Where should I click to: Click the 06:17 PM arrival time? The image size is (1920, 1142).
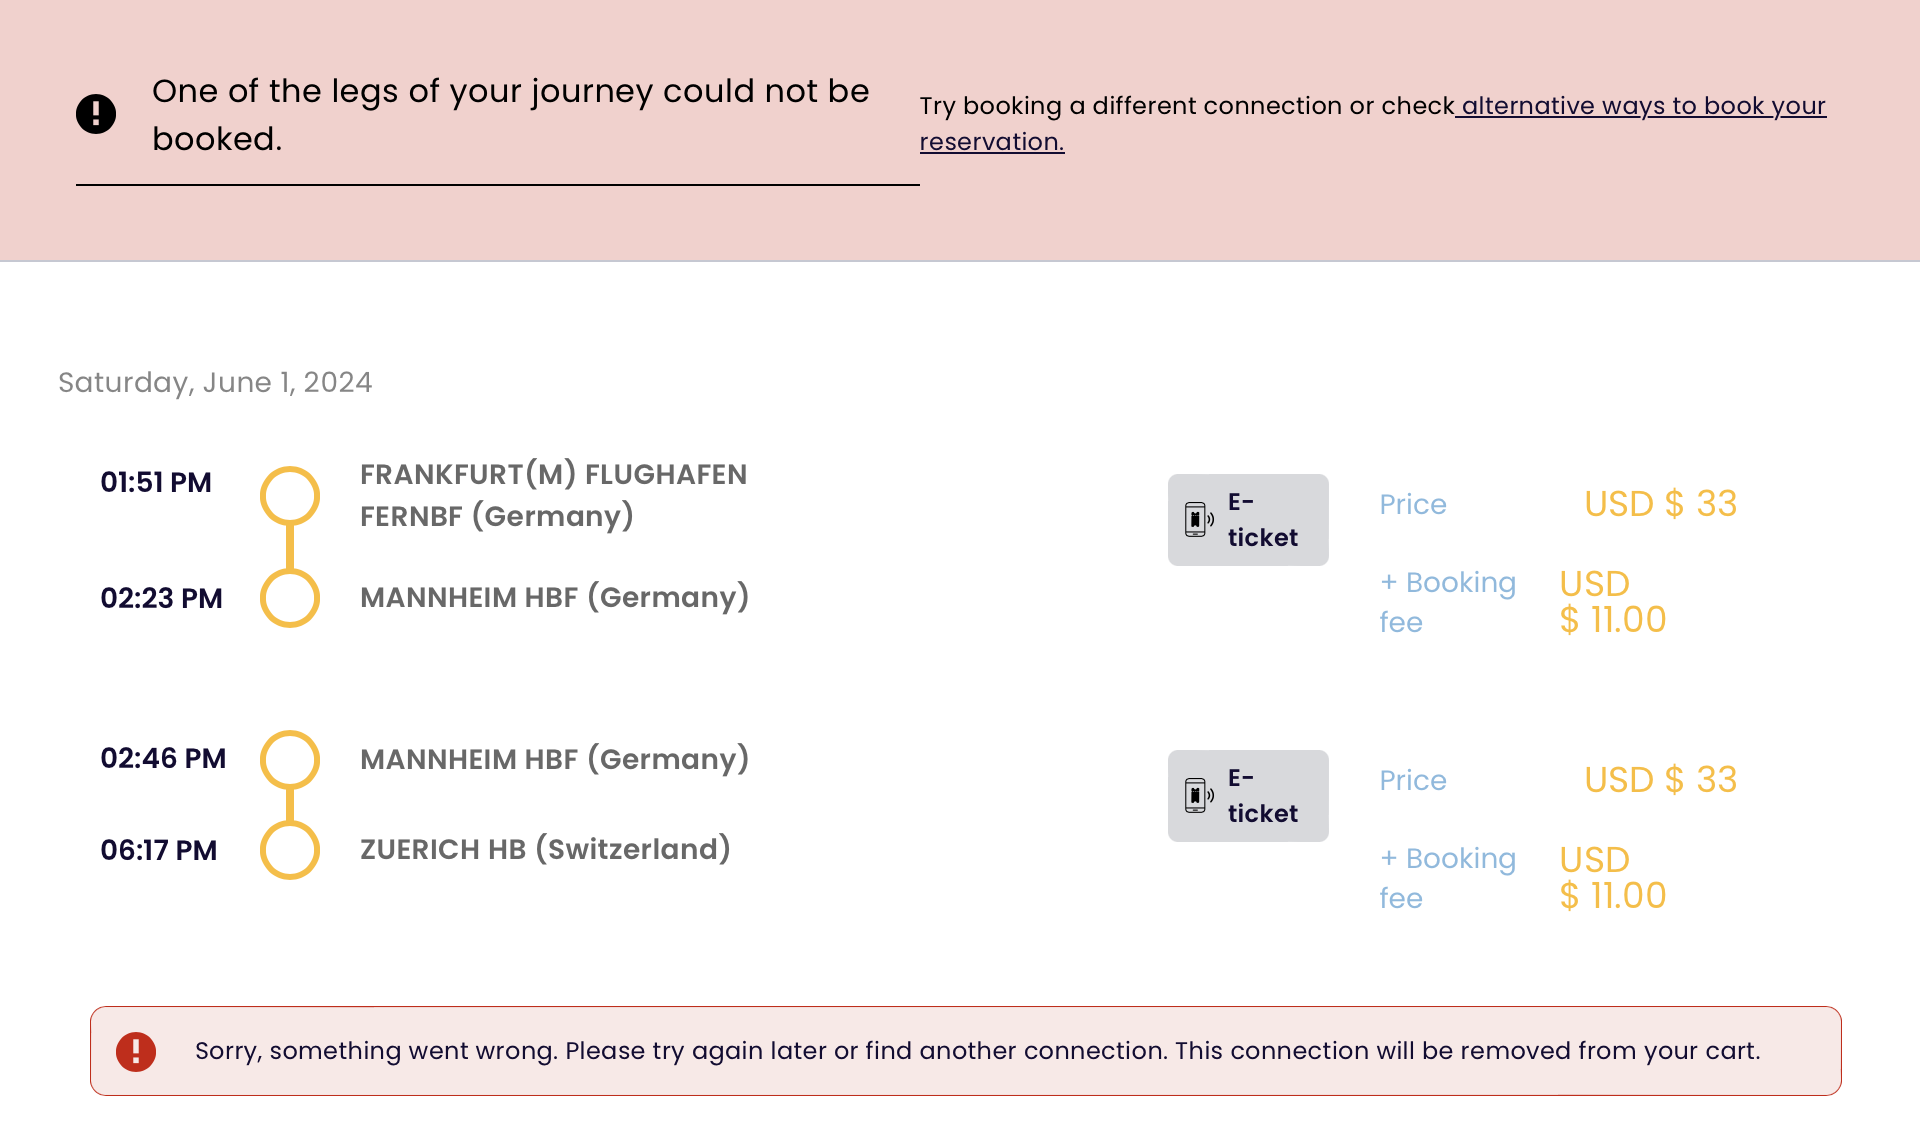159,850
